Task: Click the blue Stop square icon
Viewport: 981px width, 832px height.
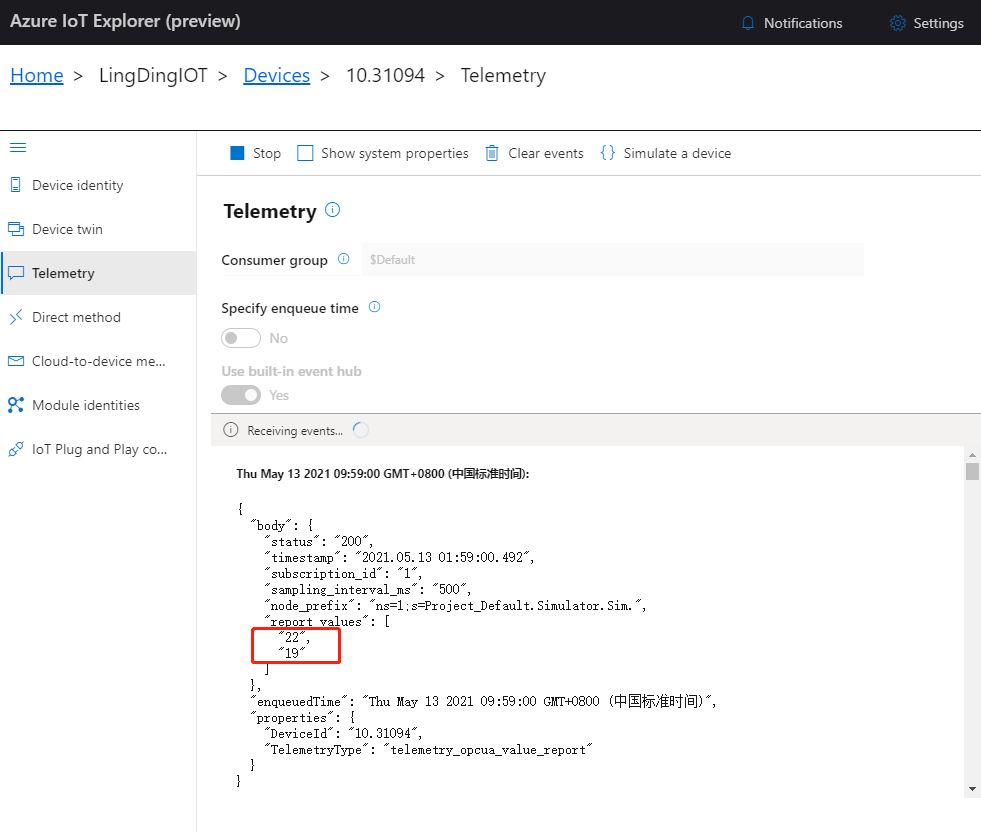Action: click(237, 153)
